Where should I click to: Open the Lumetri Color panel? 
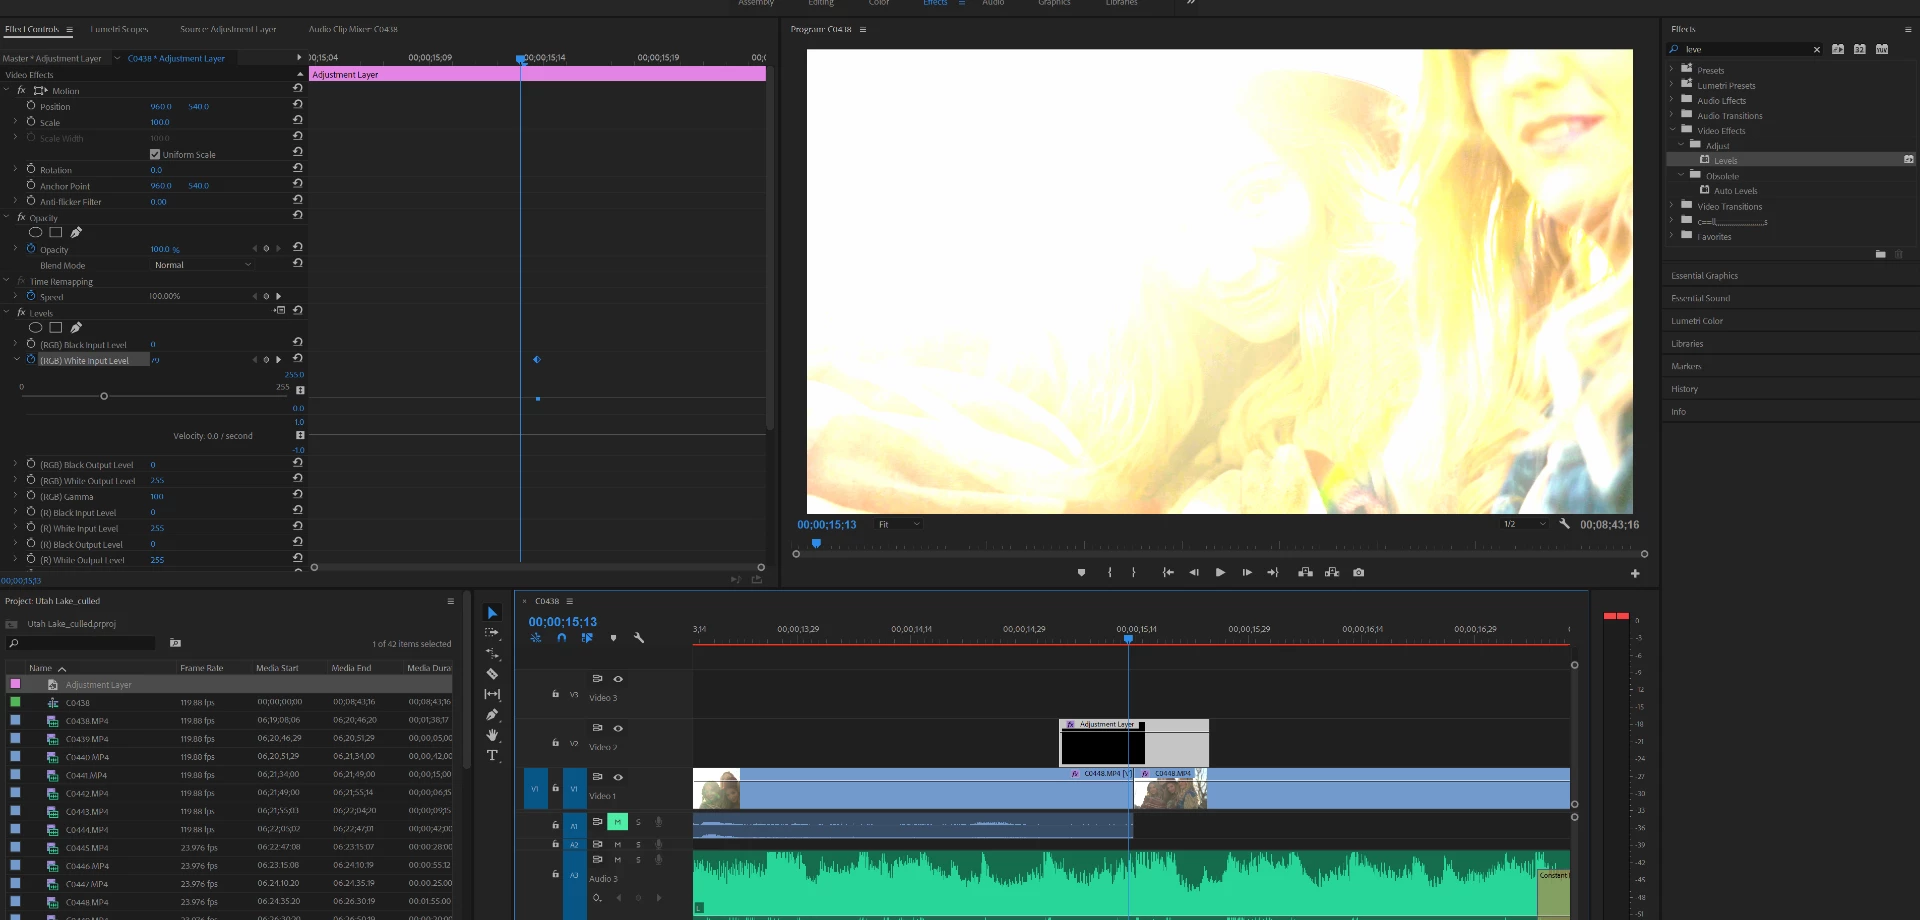tap(1697, 321)
